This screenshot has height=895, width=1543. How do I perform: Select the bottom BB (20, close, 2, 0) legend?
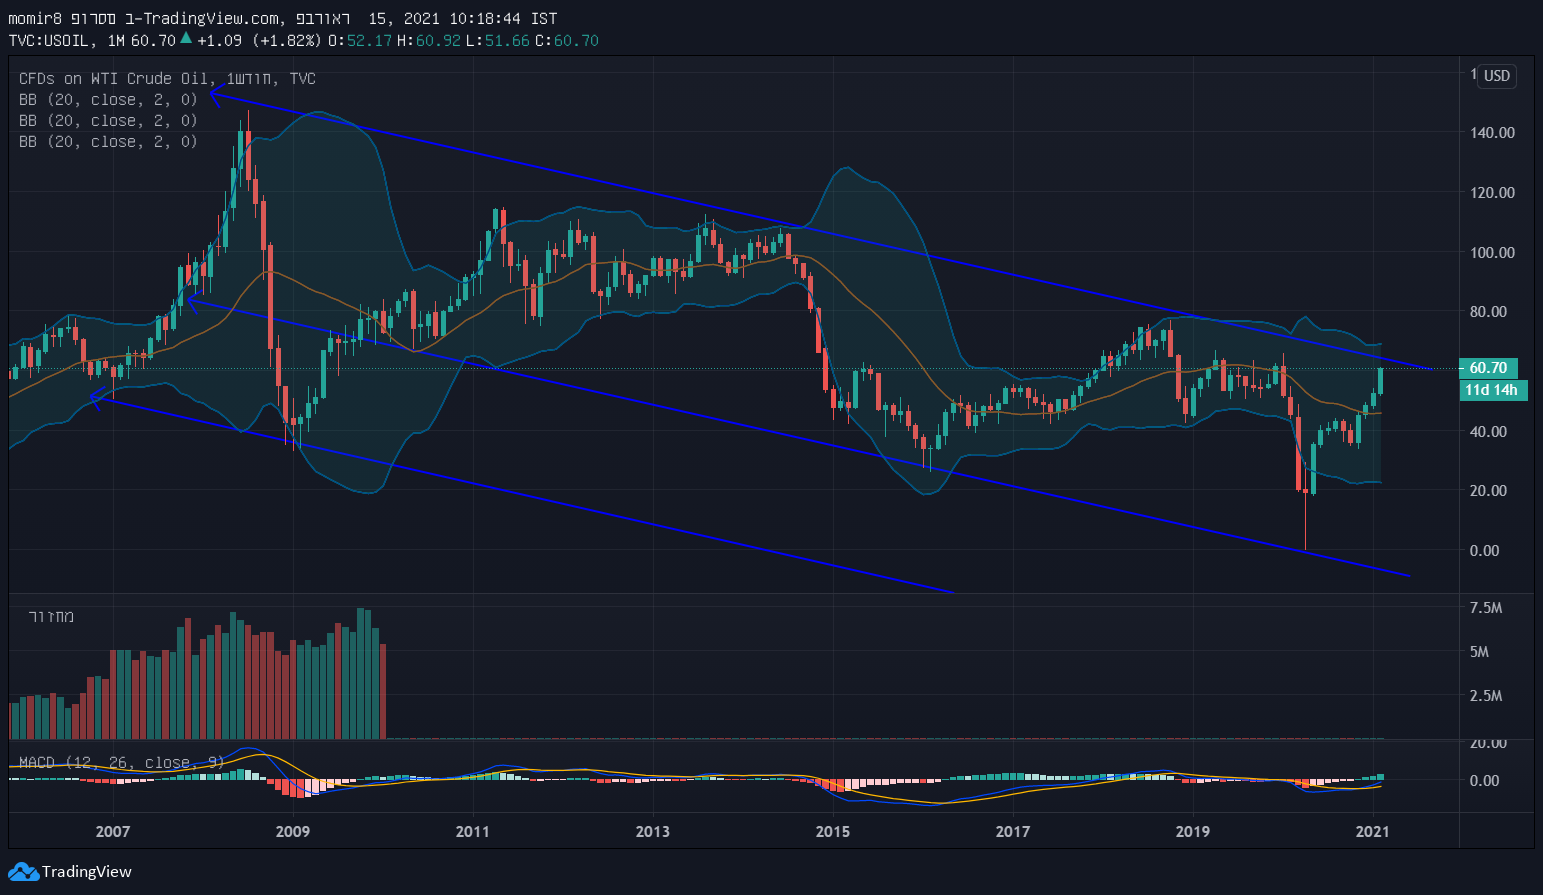[x=108, y=142]
